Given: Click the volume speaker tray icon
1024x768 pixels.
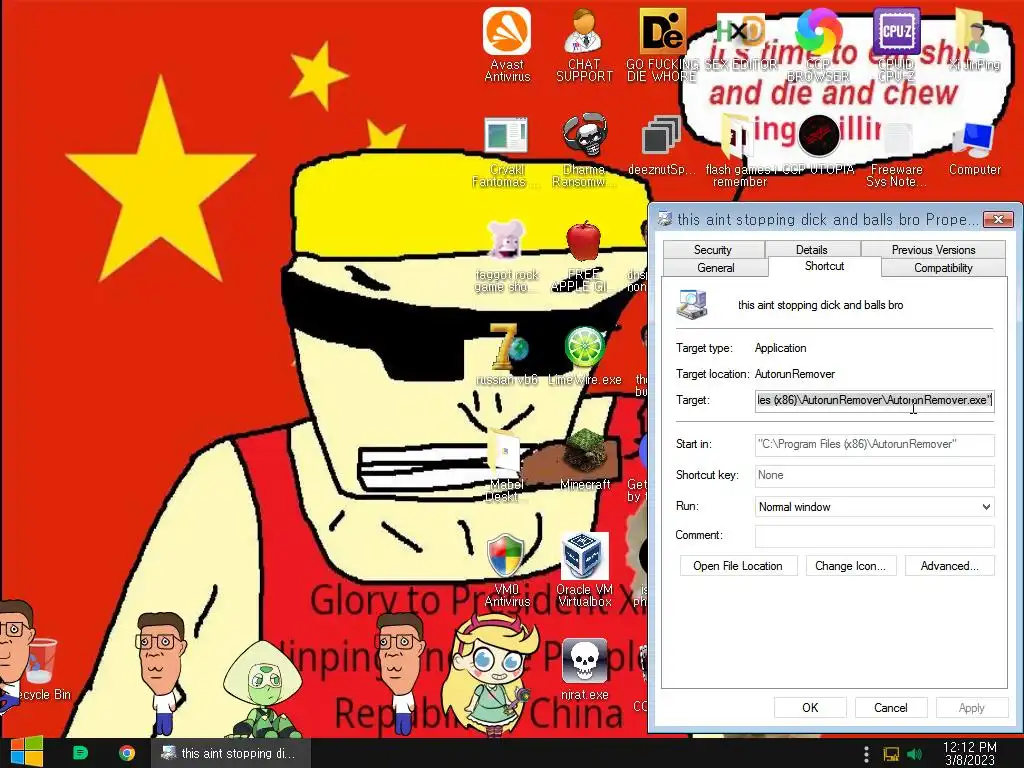Looking at the screenshot, I should click(915, 754).
